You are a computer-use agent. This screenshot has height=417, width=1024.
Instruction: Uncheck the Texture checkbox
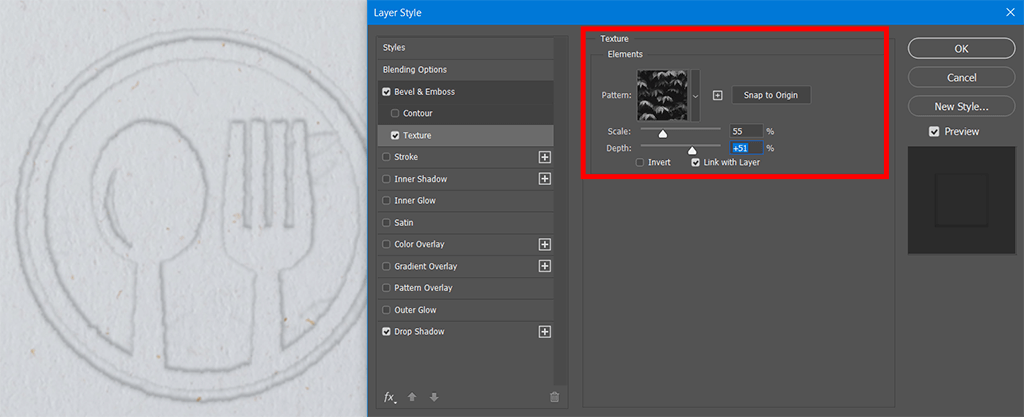click(x=395, y=136)
